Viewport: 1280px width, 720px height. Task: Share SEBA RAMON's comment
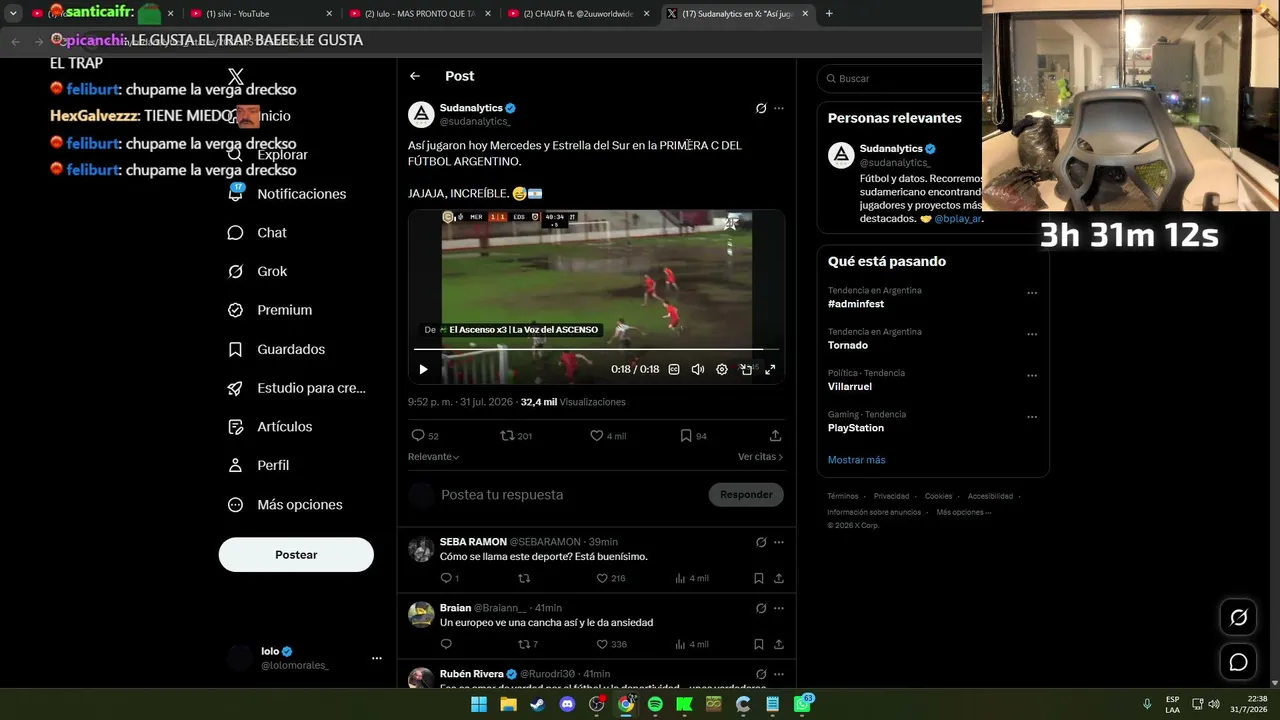[778, 578]
